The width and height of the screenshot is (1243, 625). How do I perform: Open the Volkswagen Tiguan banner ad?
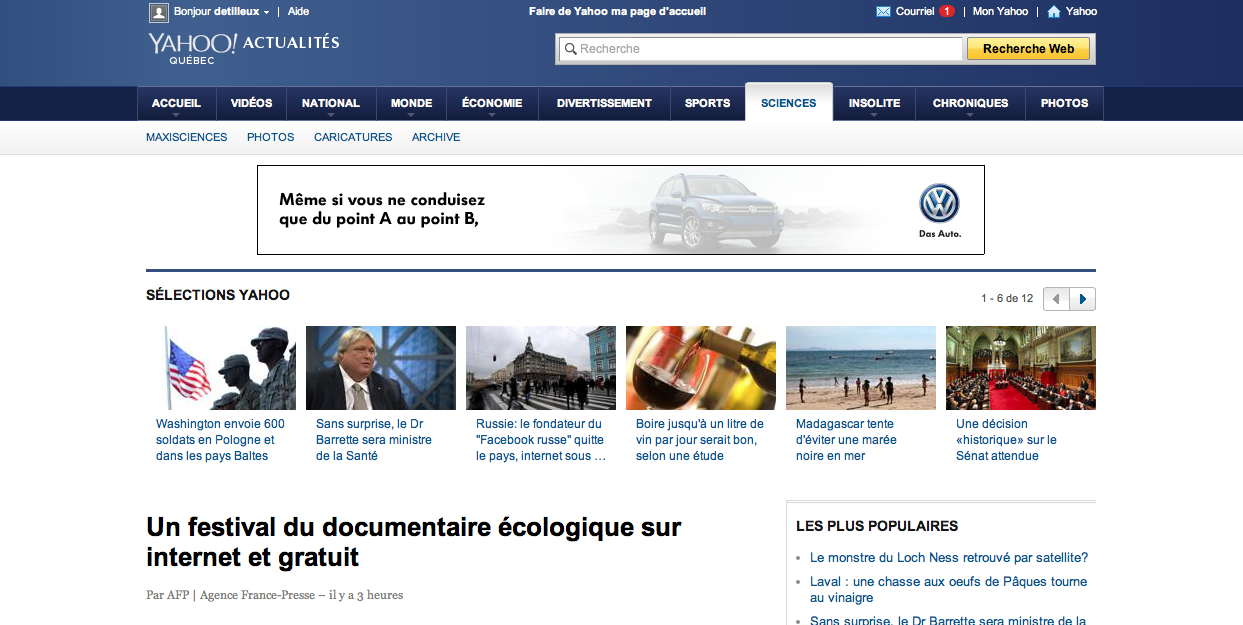coord(621,210)
